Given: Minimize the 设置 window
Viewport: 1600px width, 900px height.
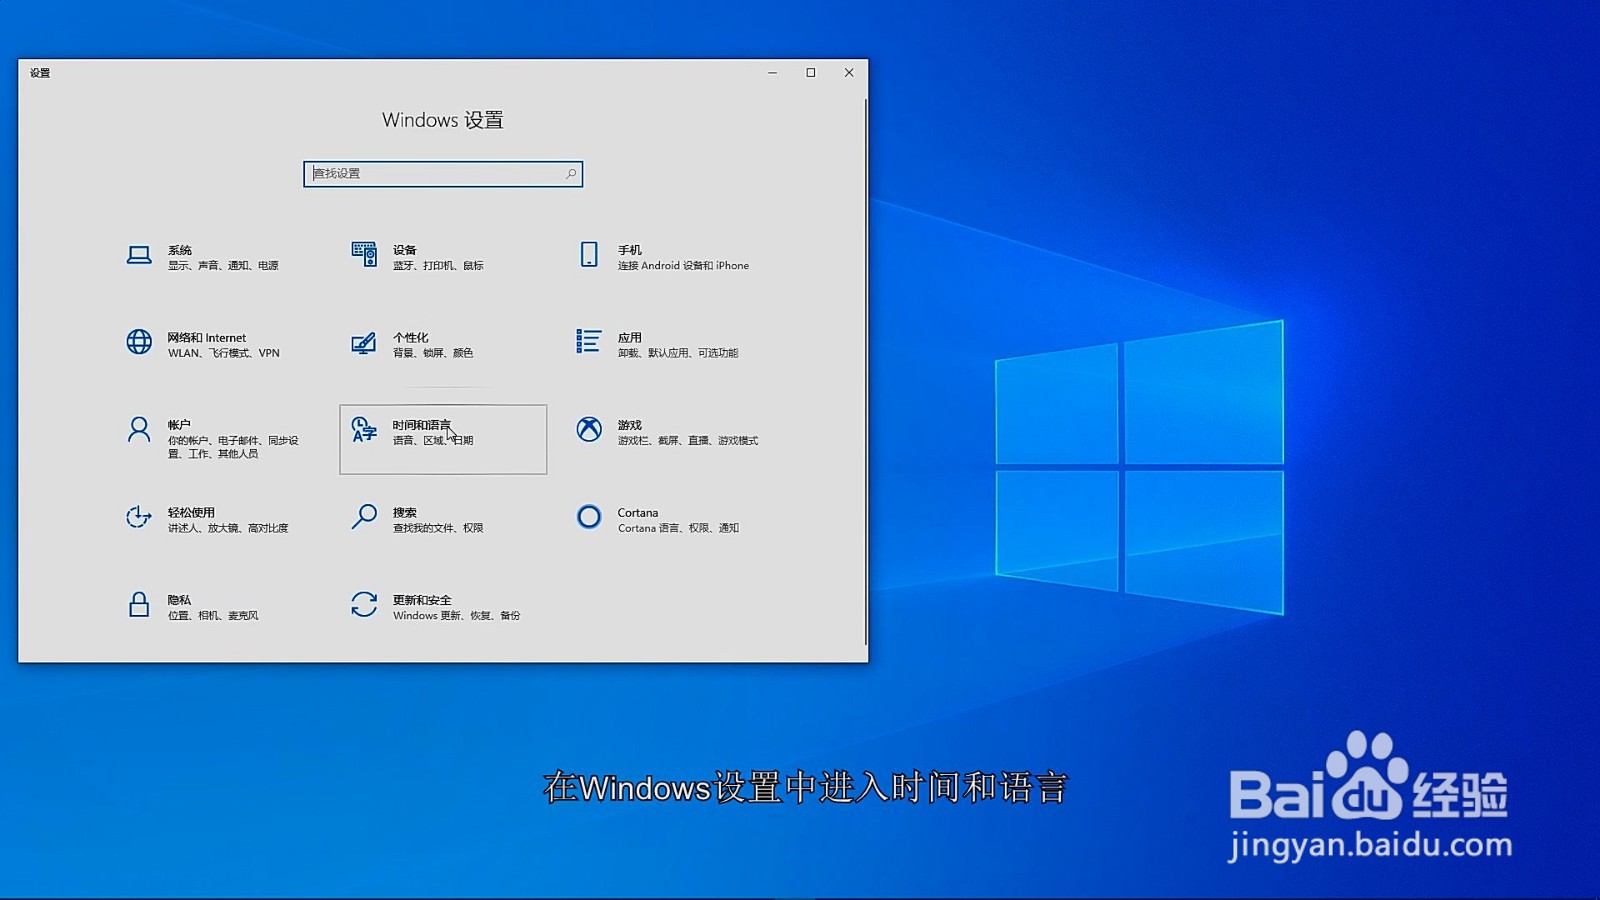Looking at the screenshot, I should click(772, 73).
